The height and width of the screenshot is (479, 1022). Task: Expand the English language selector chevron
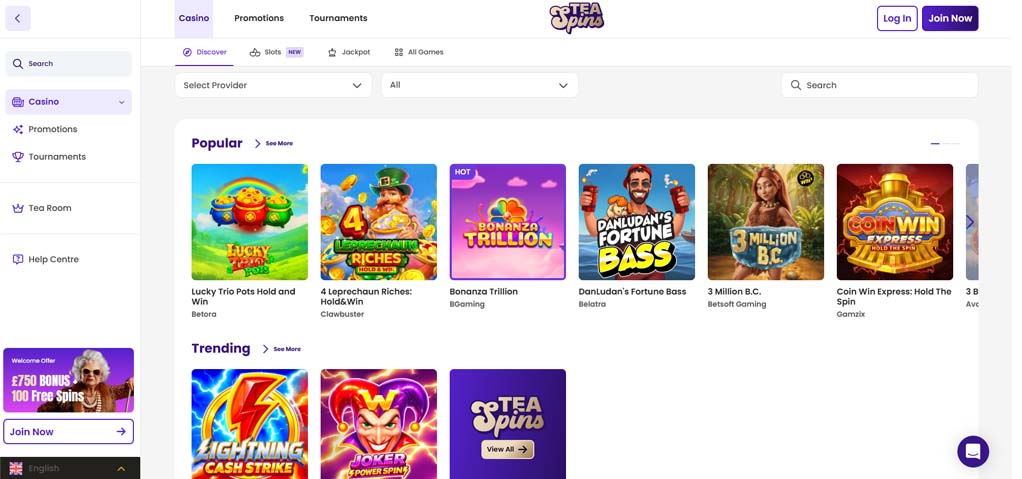[x=121, y=469]
